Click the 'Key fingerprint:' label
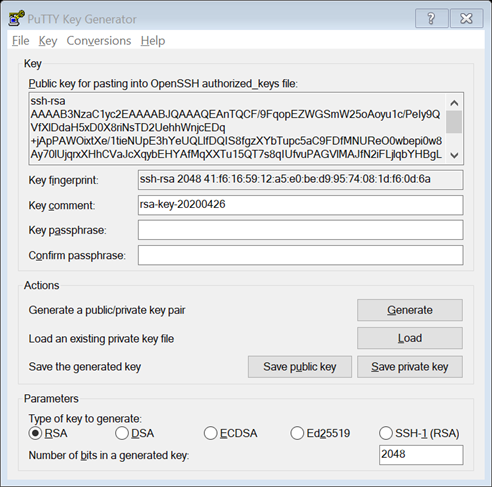492x487 pixels. click(63, 180)
